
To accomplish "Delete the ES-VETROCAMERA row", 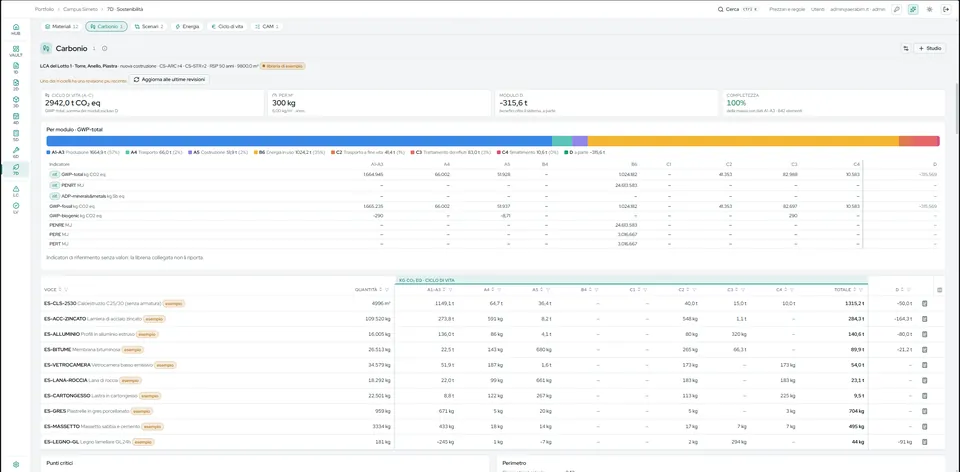I will 924,365.
